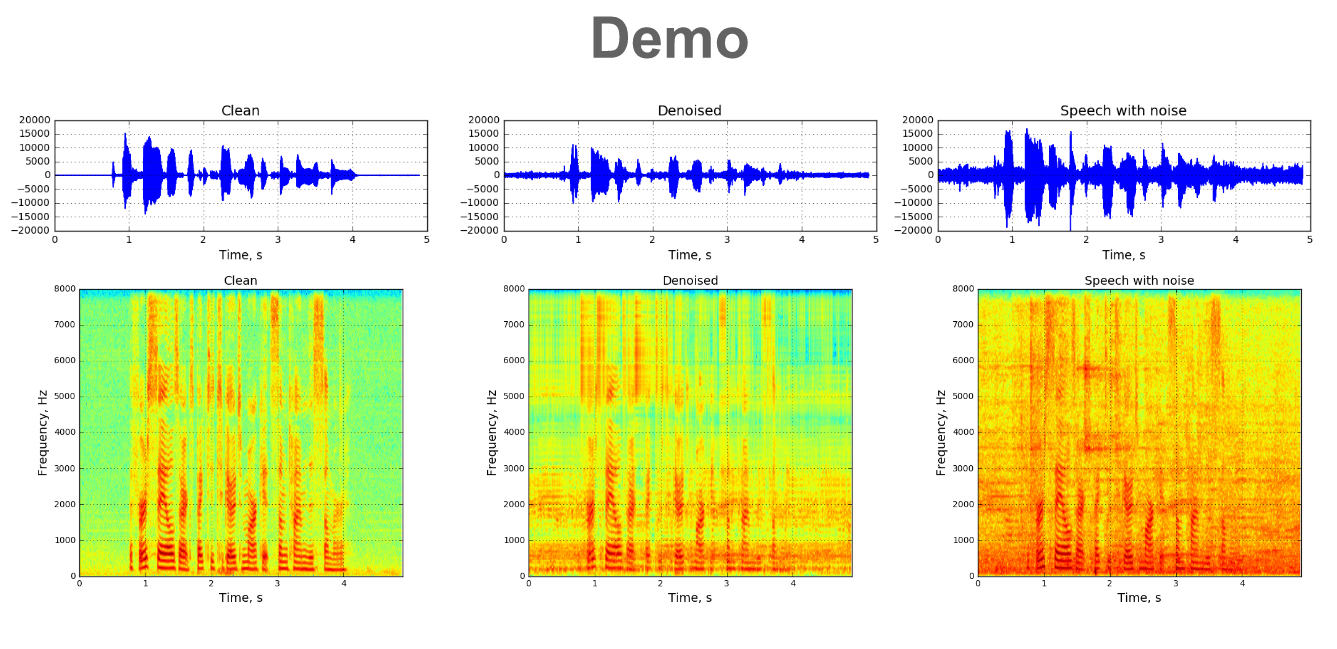Click the Clean title above the waveform
Image resolution: width=1337 pixels, height=649 pixels.
point(240,111)
